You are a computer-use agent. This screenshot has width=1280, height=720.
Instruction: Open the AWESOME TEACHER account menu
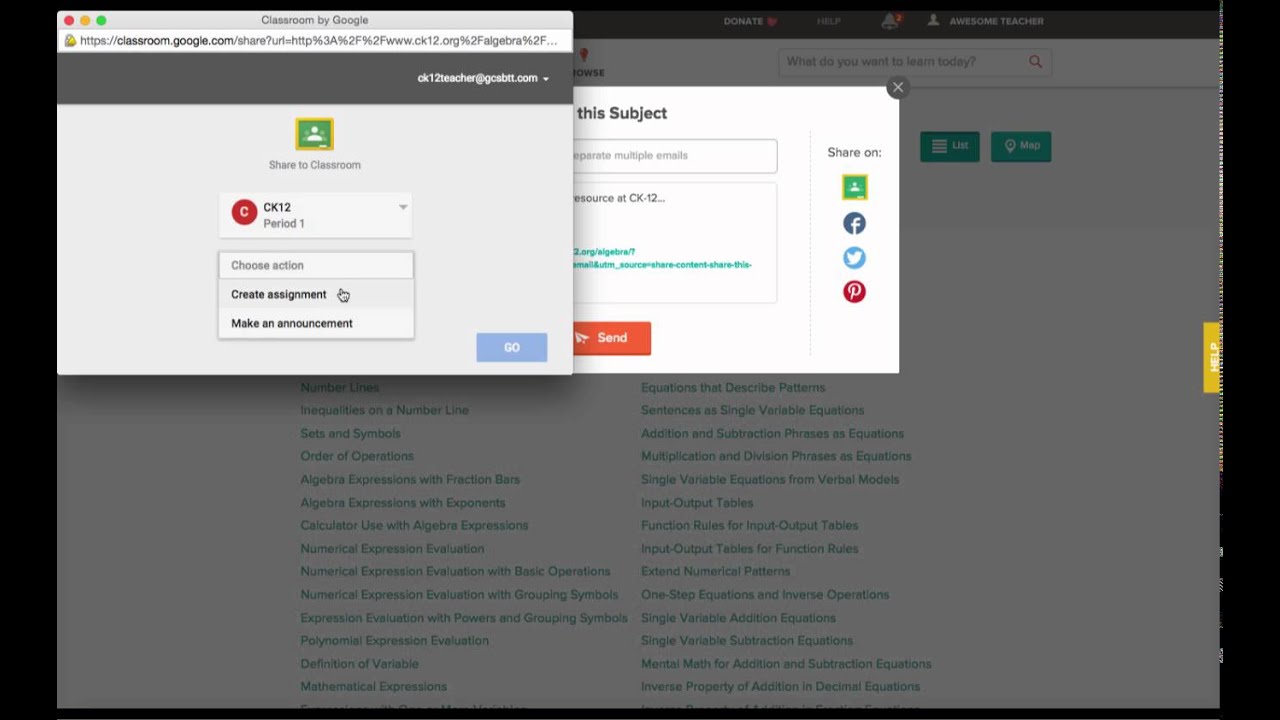[x=985, y=21]
